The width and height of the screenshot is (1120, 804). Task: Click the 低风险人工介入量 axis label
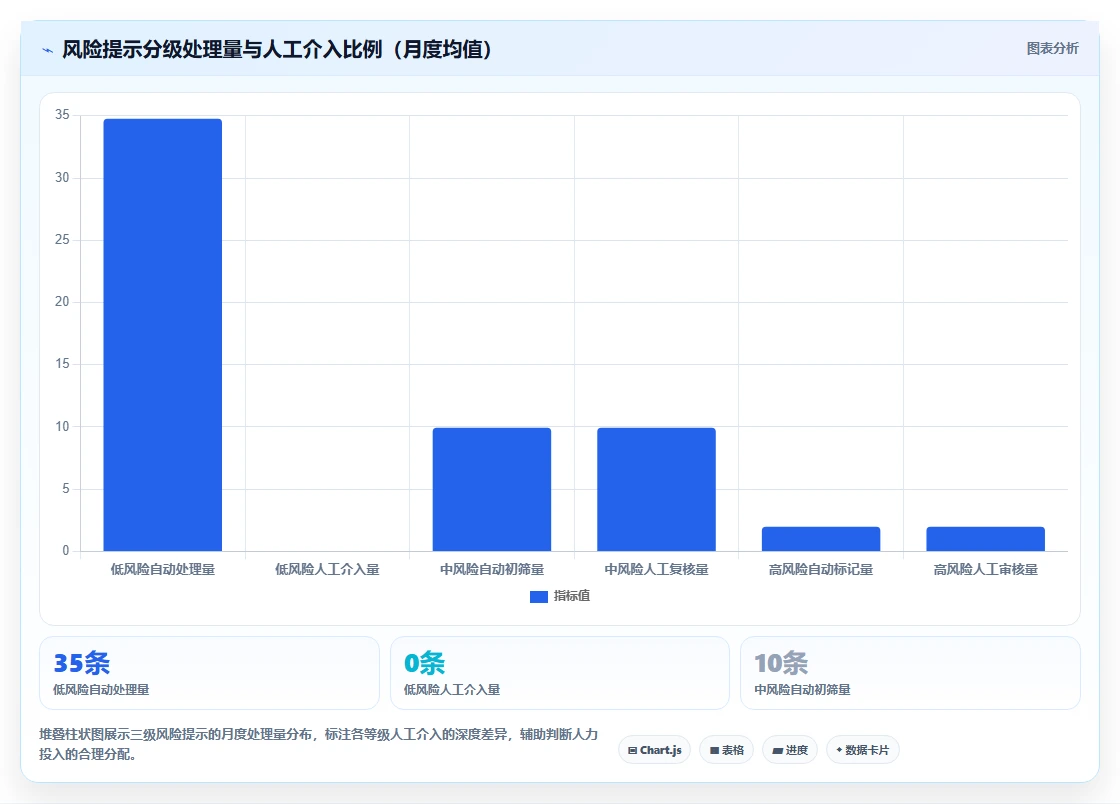click(327, 569)
